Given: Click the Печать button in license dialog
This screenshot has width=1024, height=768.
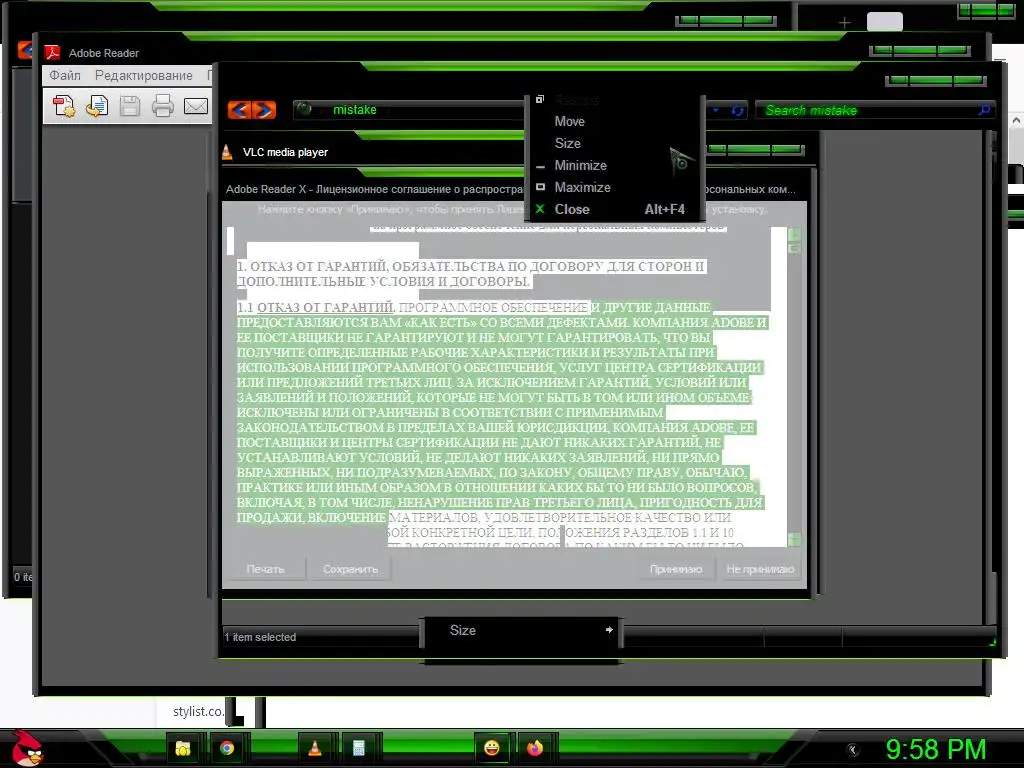Looking at the screenshot, I should pos(265,569).
